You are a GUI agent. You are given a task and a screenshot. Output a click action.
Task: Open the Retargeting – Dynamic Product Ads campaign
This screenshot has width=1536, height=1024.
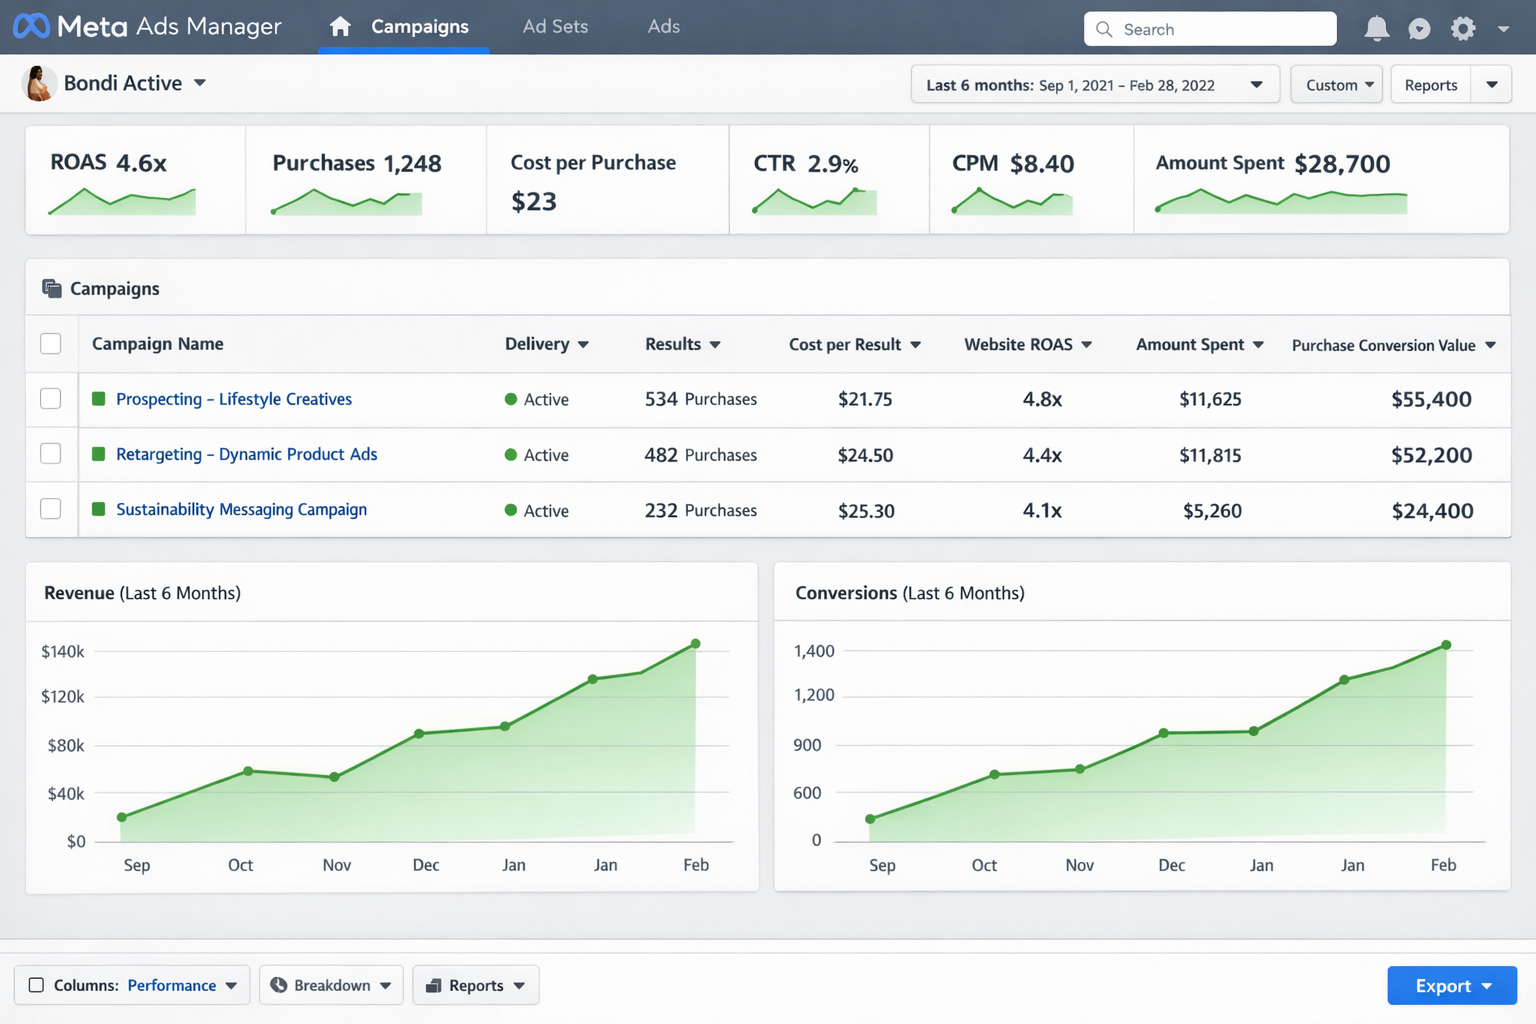(x=246, y=454)
